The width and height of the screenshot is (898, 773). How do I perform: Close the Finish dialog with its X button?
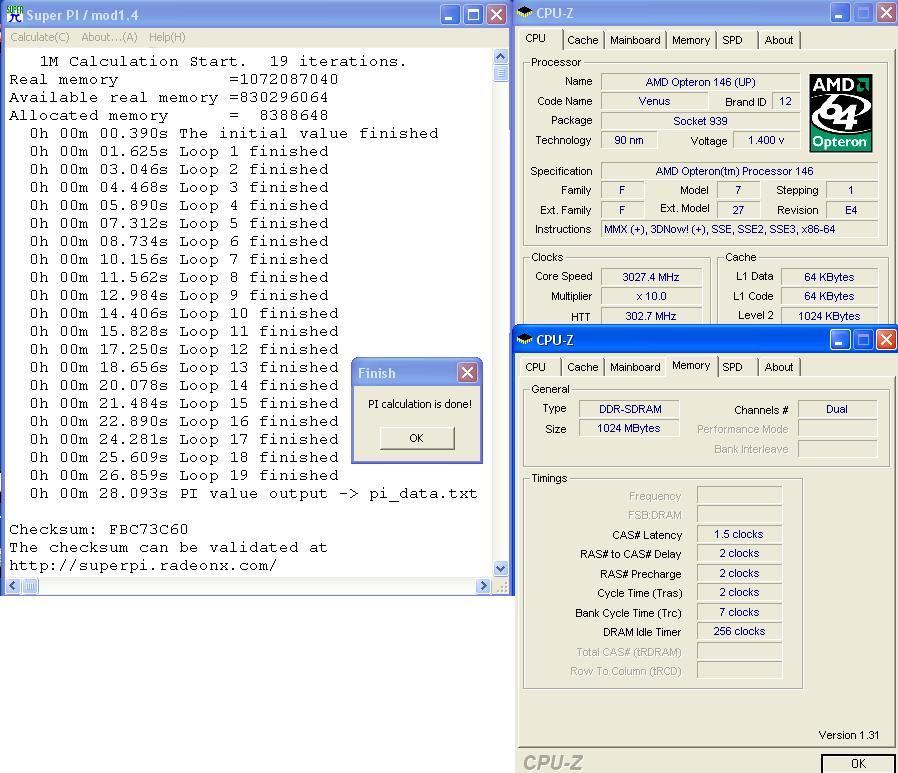pos(467,373)
